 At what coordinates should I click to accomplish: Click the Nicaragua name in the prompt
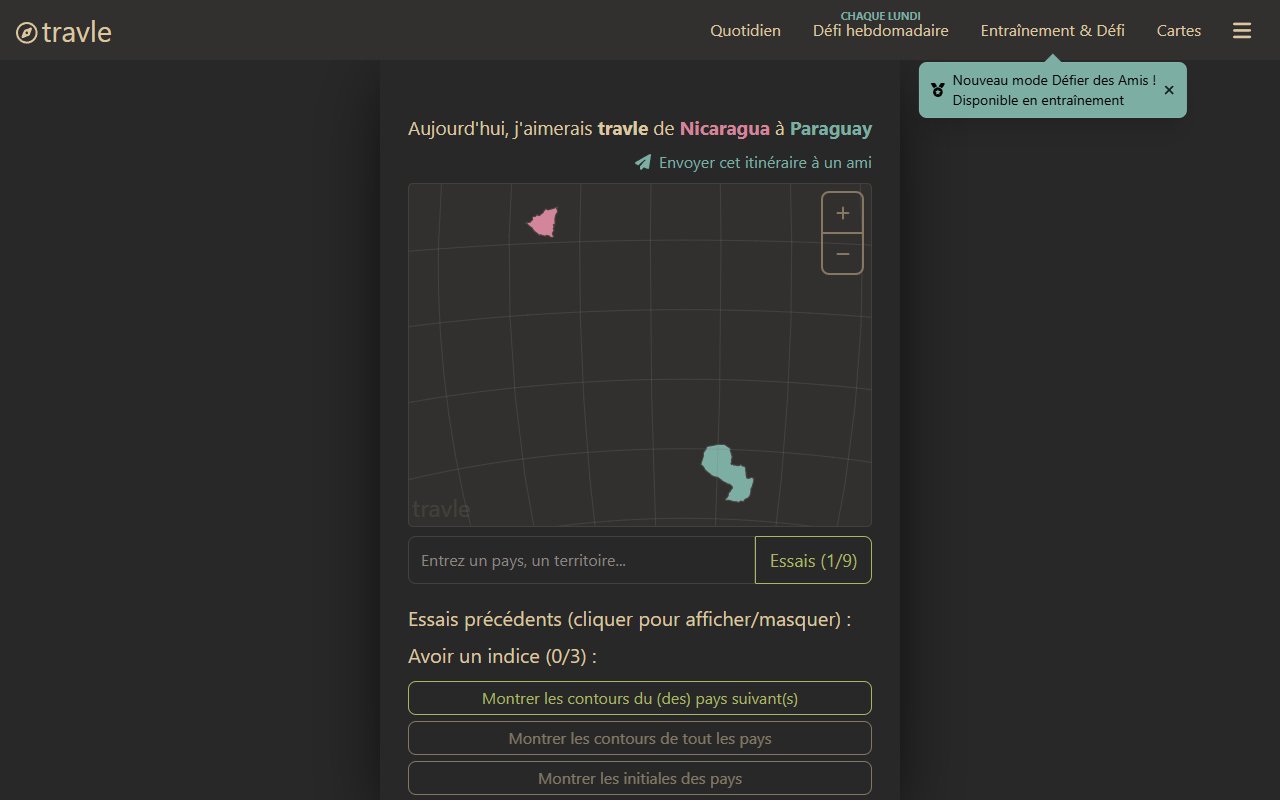pyautogui.click(x=725, y=129)
